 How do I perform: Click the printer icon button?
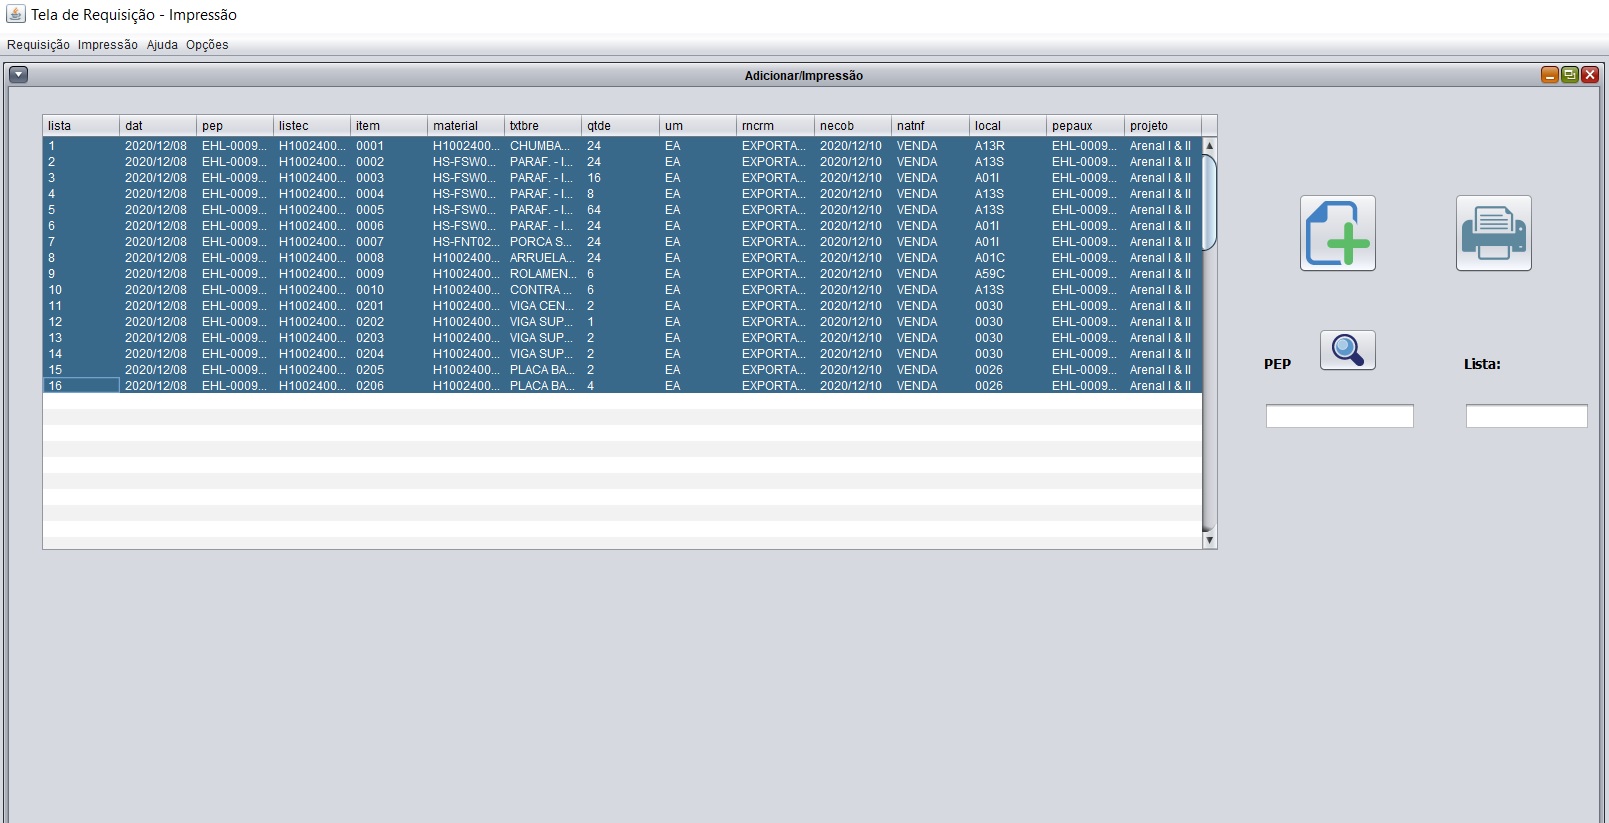pos(1493,233)
